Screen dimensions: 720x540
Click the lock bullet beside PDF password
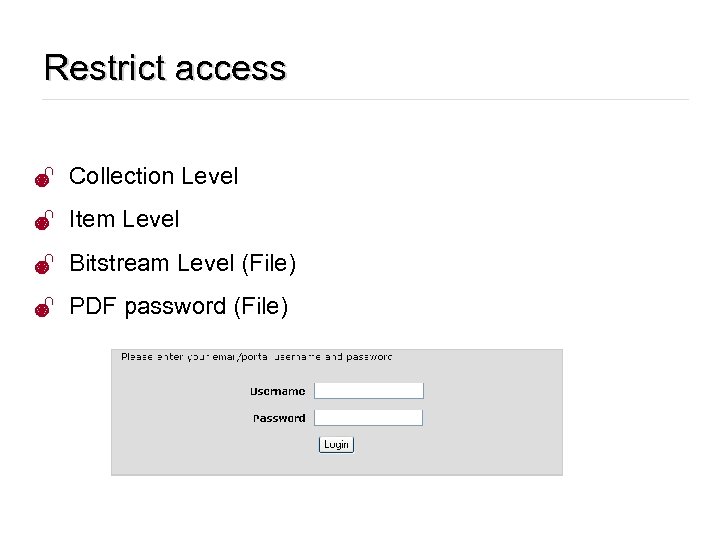(43, 308)
